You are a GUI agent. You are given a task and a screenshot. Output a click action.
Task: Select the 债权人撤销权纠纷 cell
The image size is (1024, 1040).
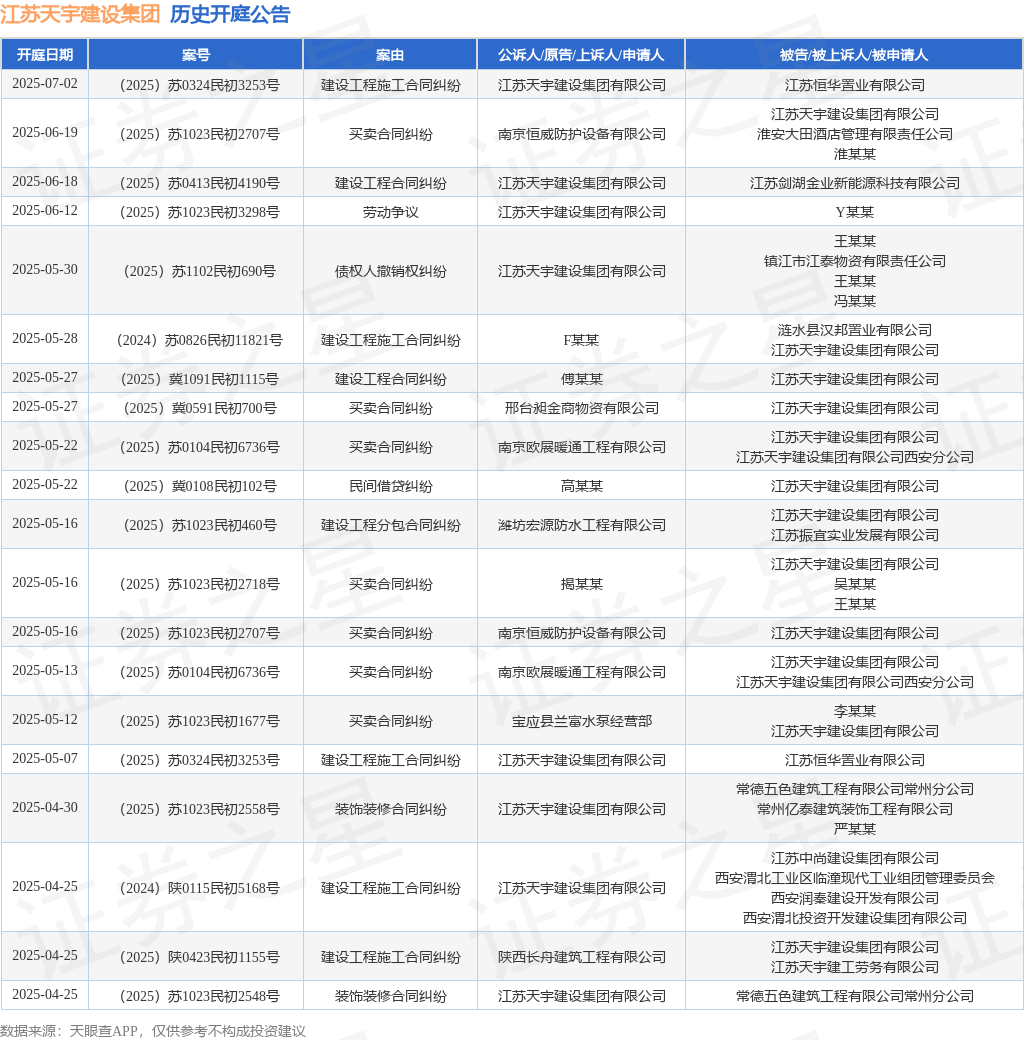coord(391,271)
